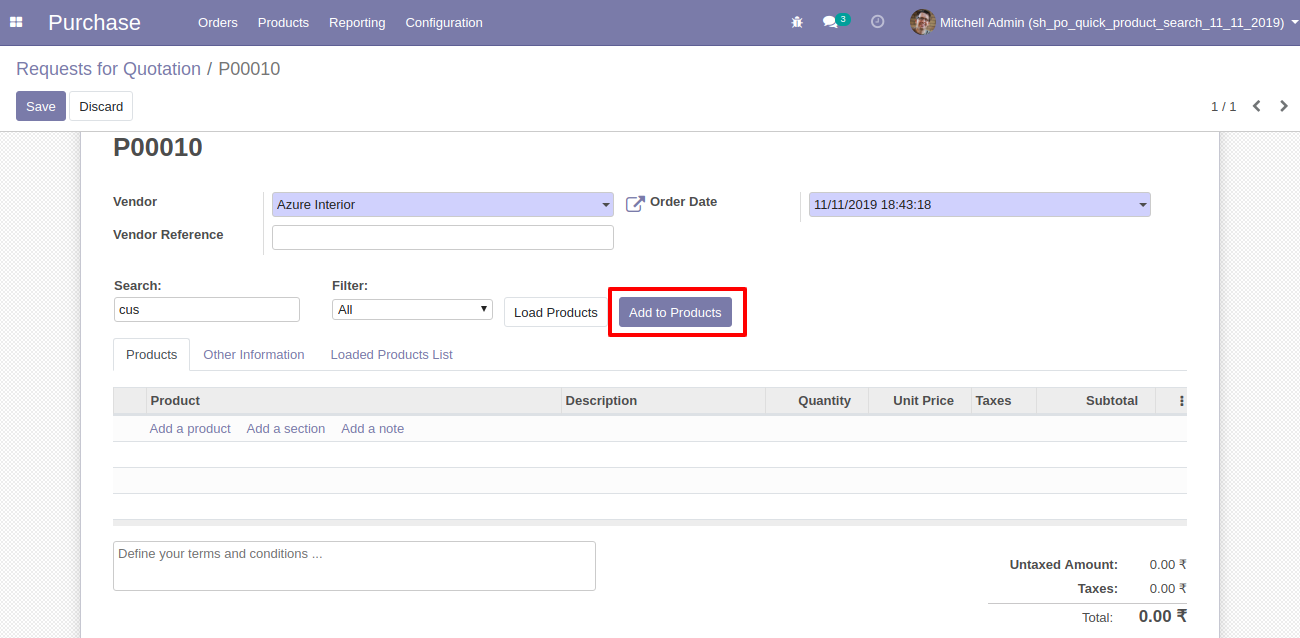Sort by the Unit Price column header
This screenshot has height=638, width=1300.
click(x=920, y=401)
